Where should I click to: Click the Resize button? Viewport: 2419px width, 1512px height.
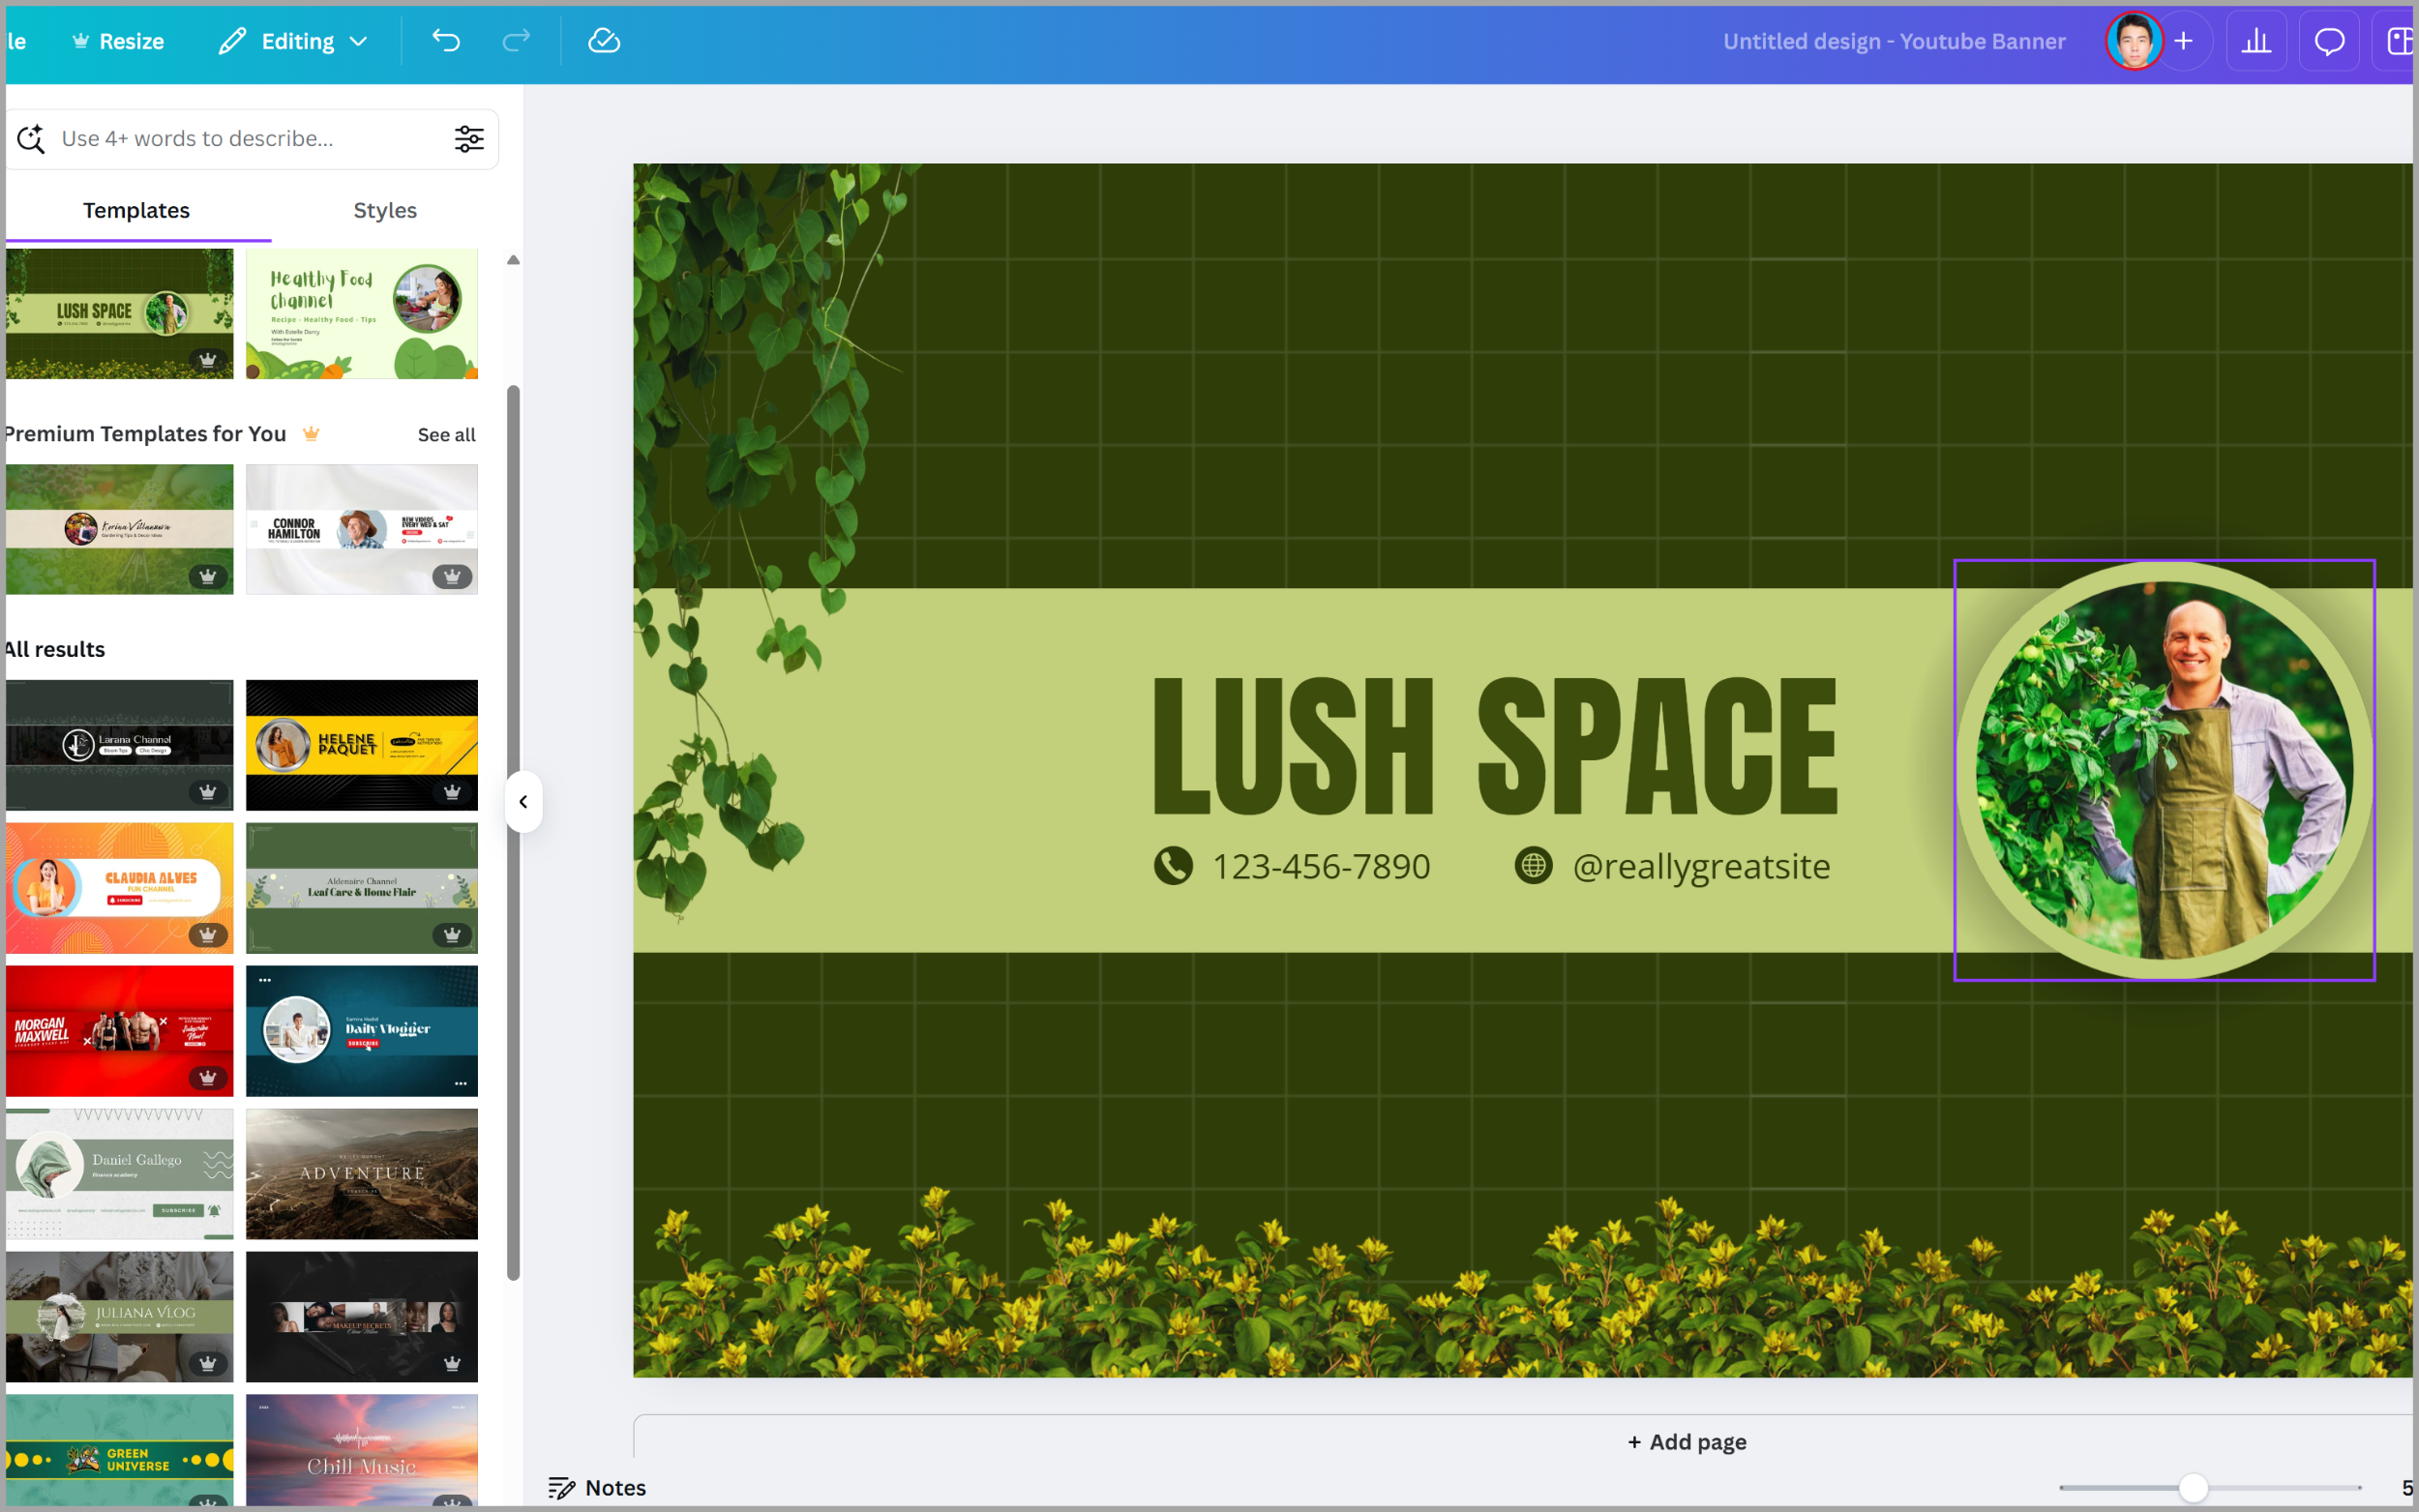point(118,41)
